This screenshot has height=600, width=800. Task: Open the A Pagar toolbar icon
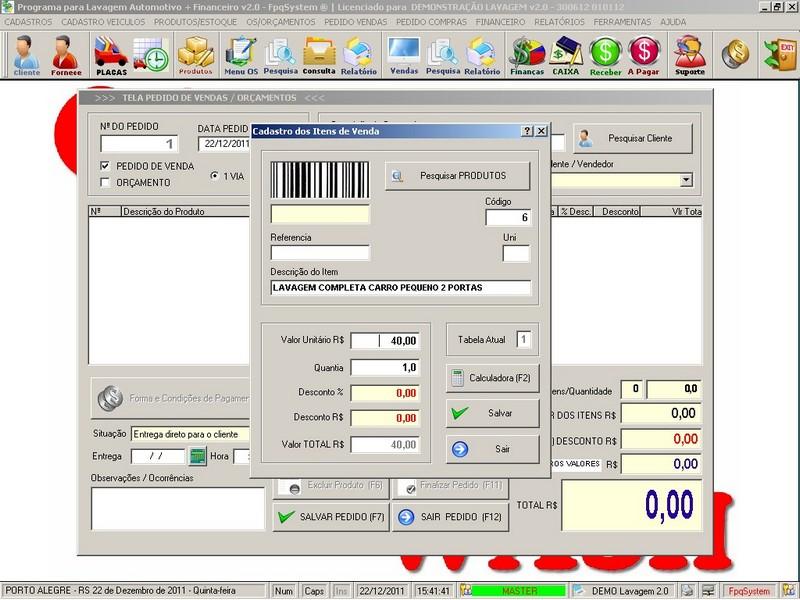pos(644,55)
